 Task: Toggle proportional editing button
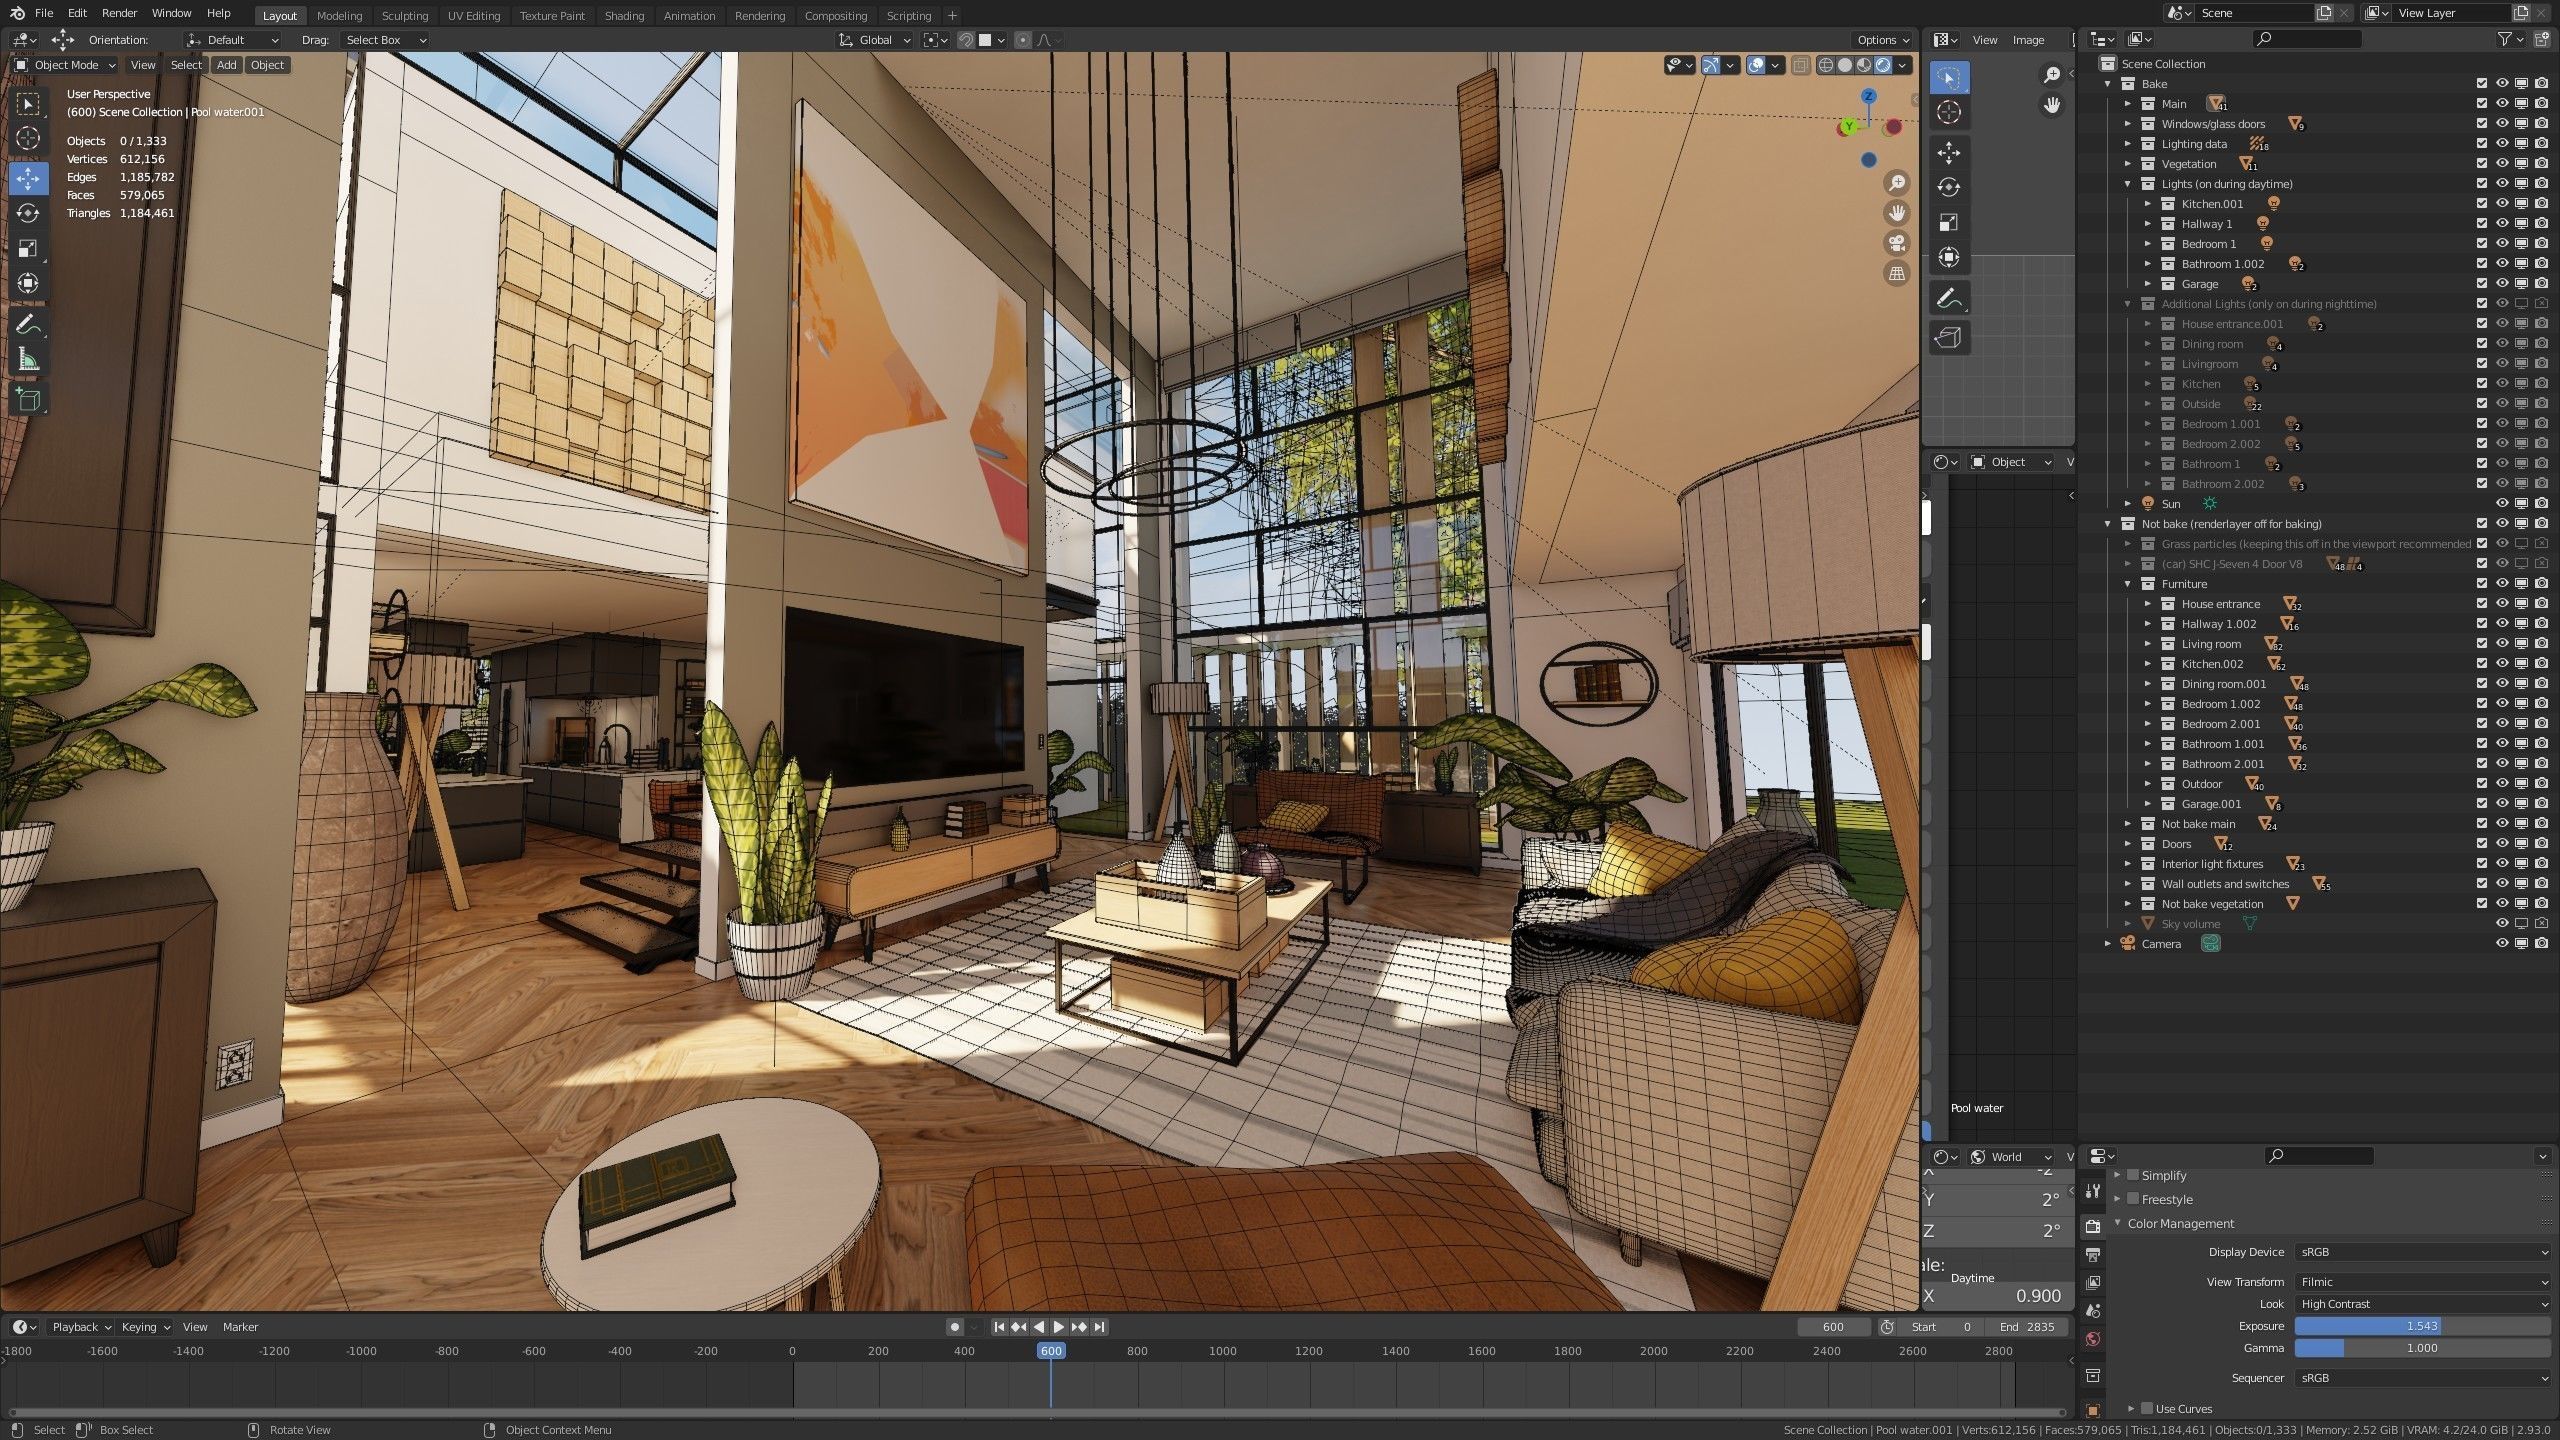point(1022,40)
